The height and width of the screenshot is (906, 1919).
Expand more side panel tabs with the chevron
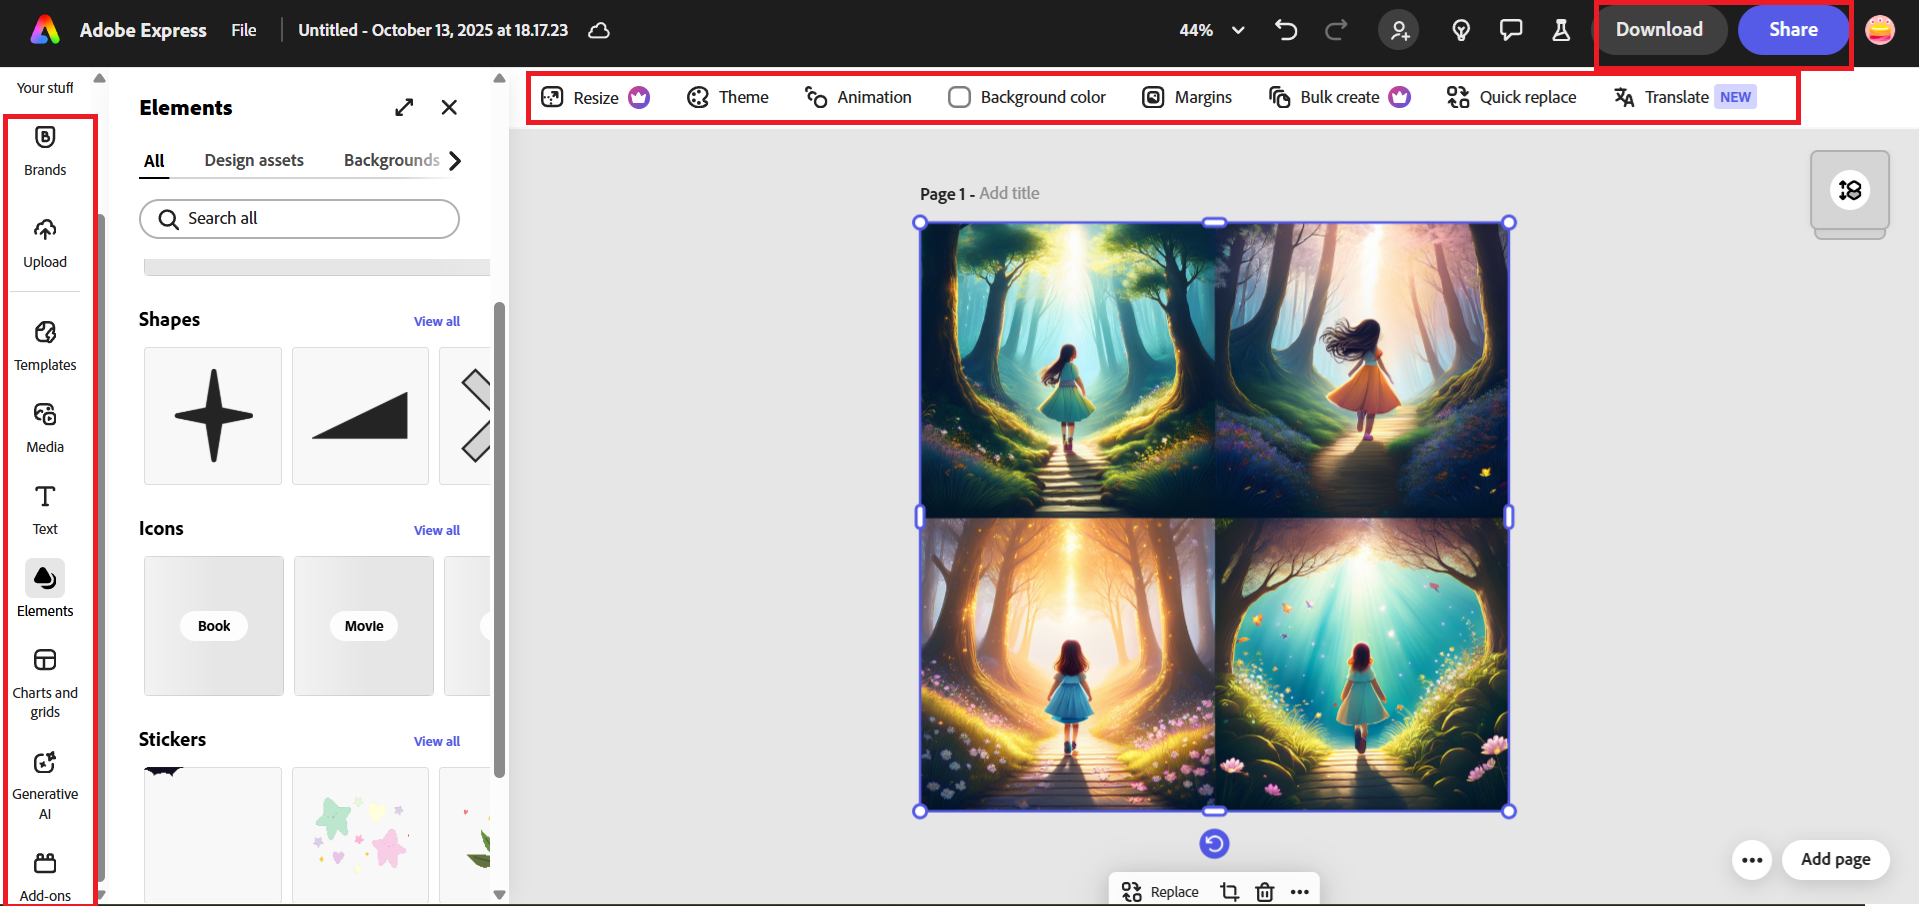(456, 160)
